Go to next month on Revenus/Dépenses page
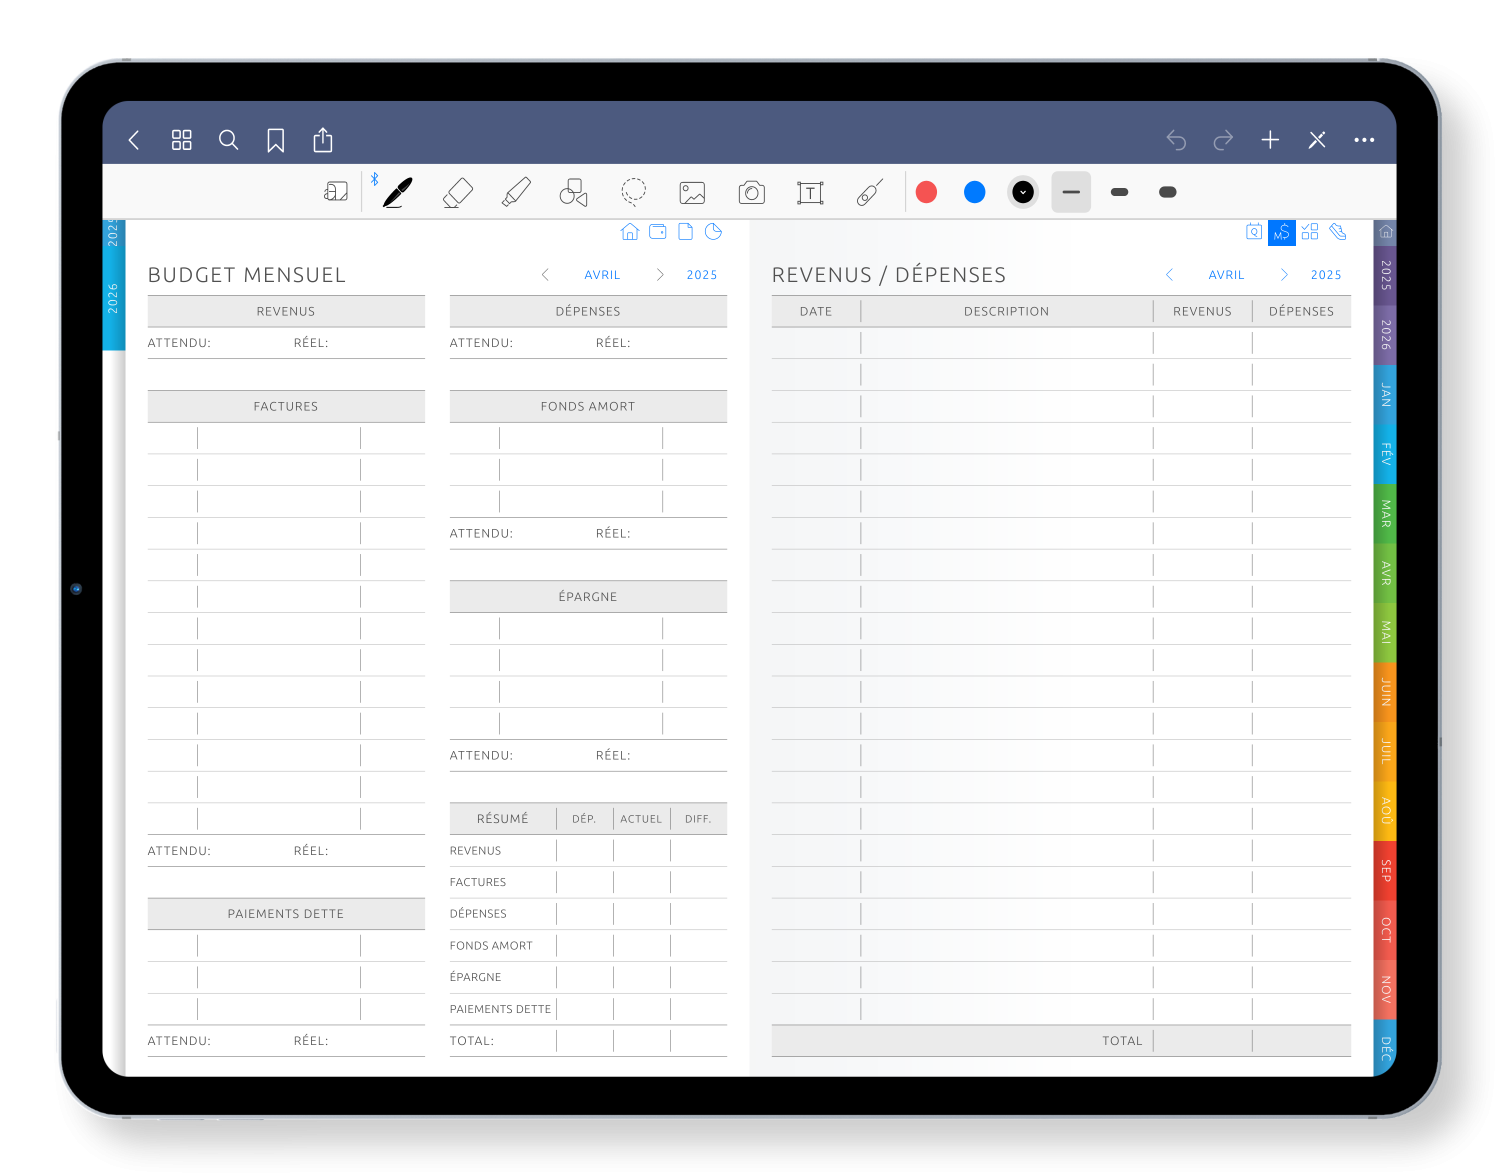 pos(1284,275)
